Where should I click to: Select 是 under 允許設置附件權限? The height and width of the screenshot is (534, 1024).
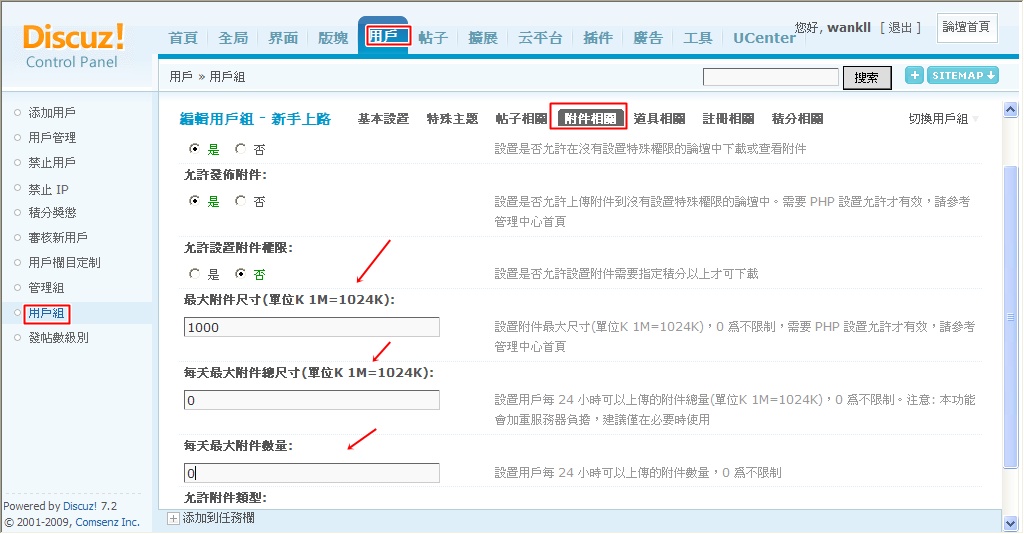tap(194, 274)
